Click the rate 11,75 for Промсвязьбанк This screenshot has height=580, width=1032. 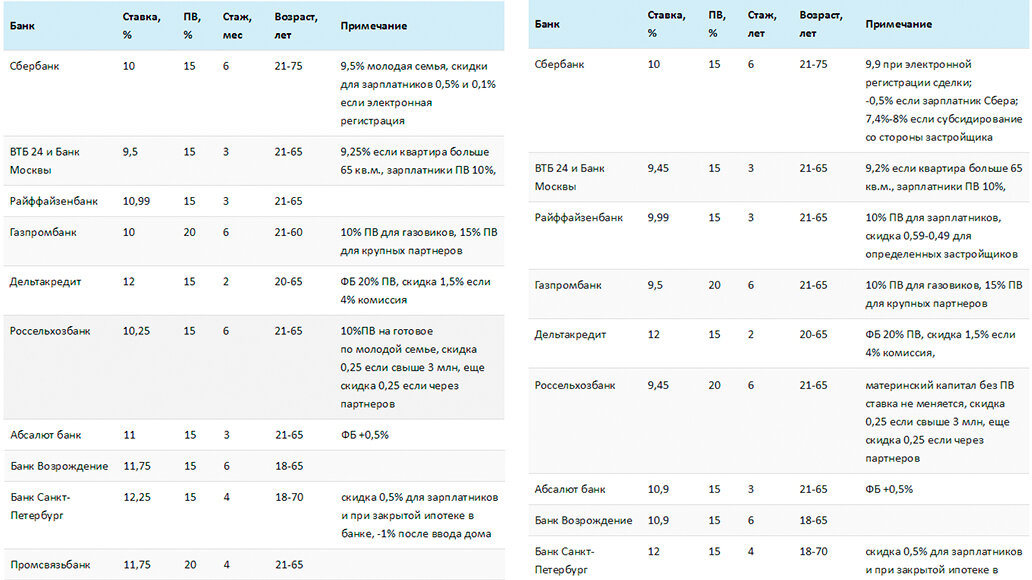137,565
